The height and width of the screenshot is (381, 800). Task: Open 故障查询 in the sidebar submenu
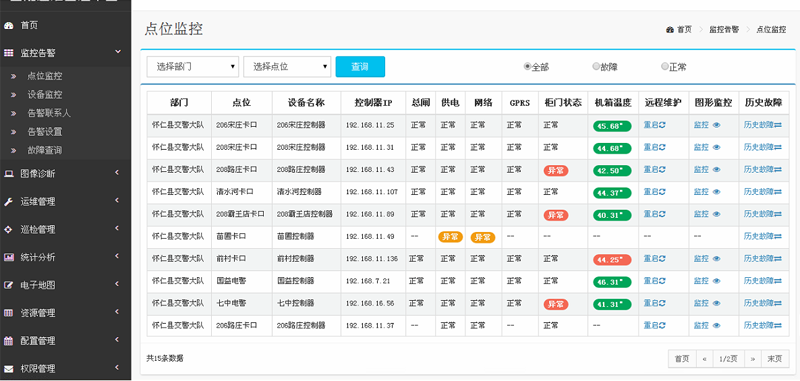pos(45,150)
